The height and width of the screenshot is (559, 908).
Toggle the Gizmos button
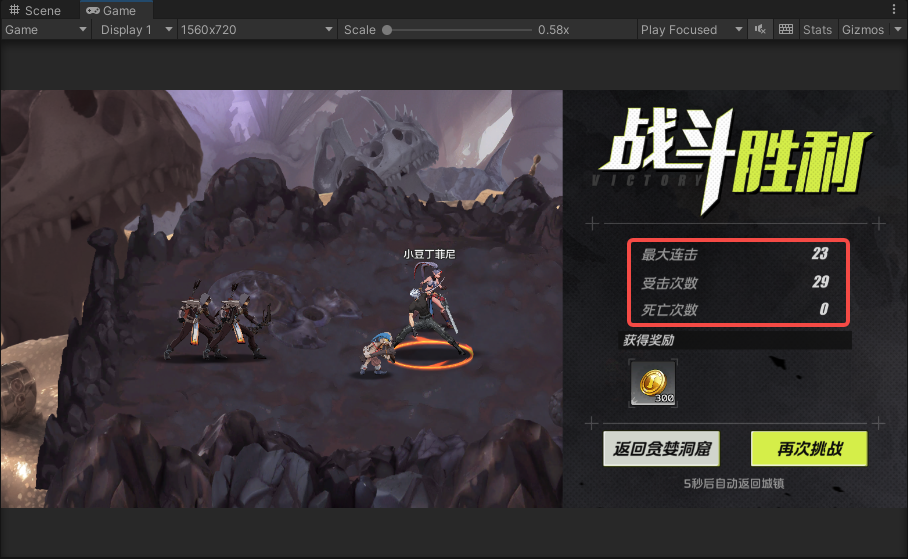863,30
